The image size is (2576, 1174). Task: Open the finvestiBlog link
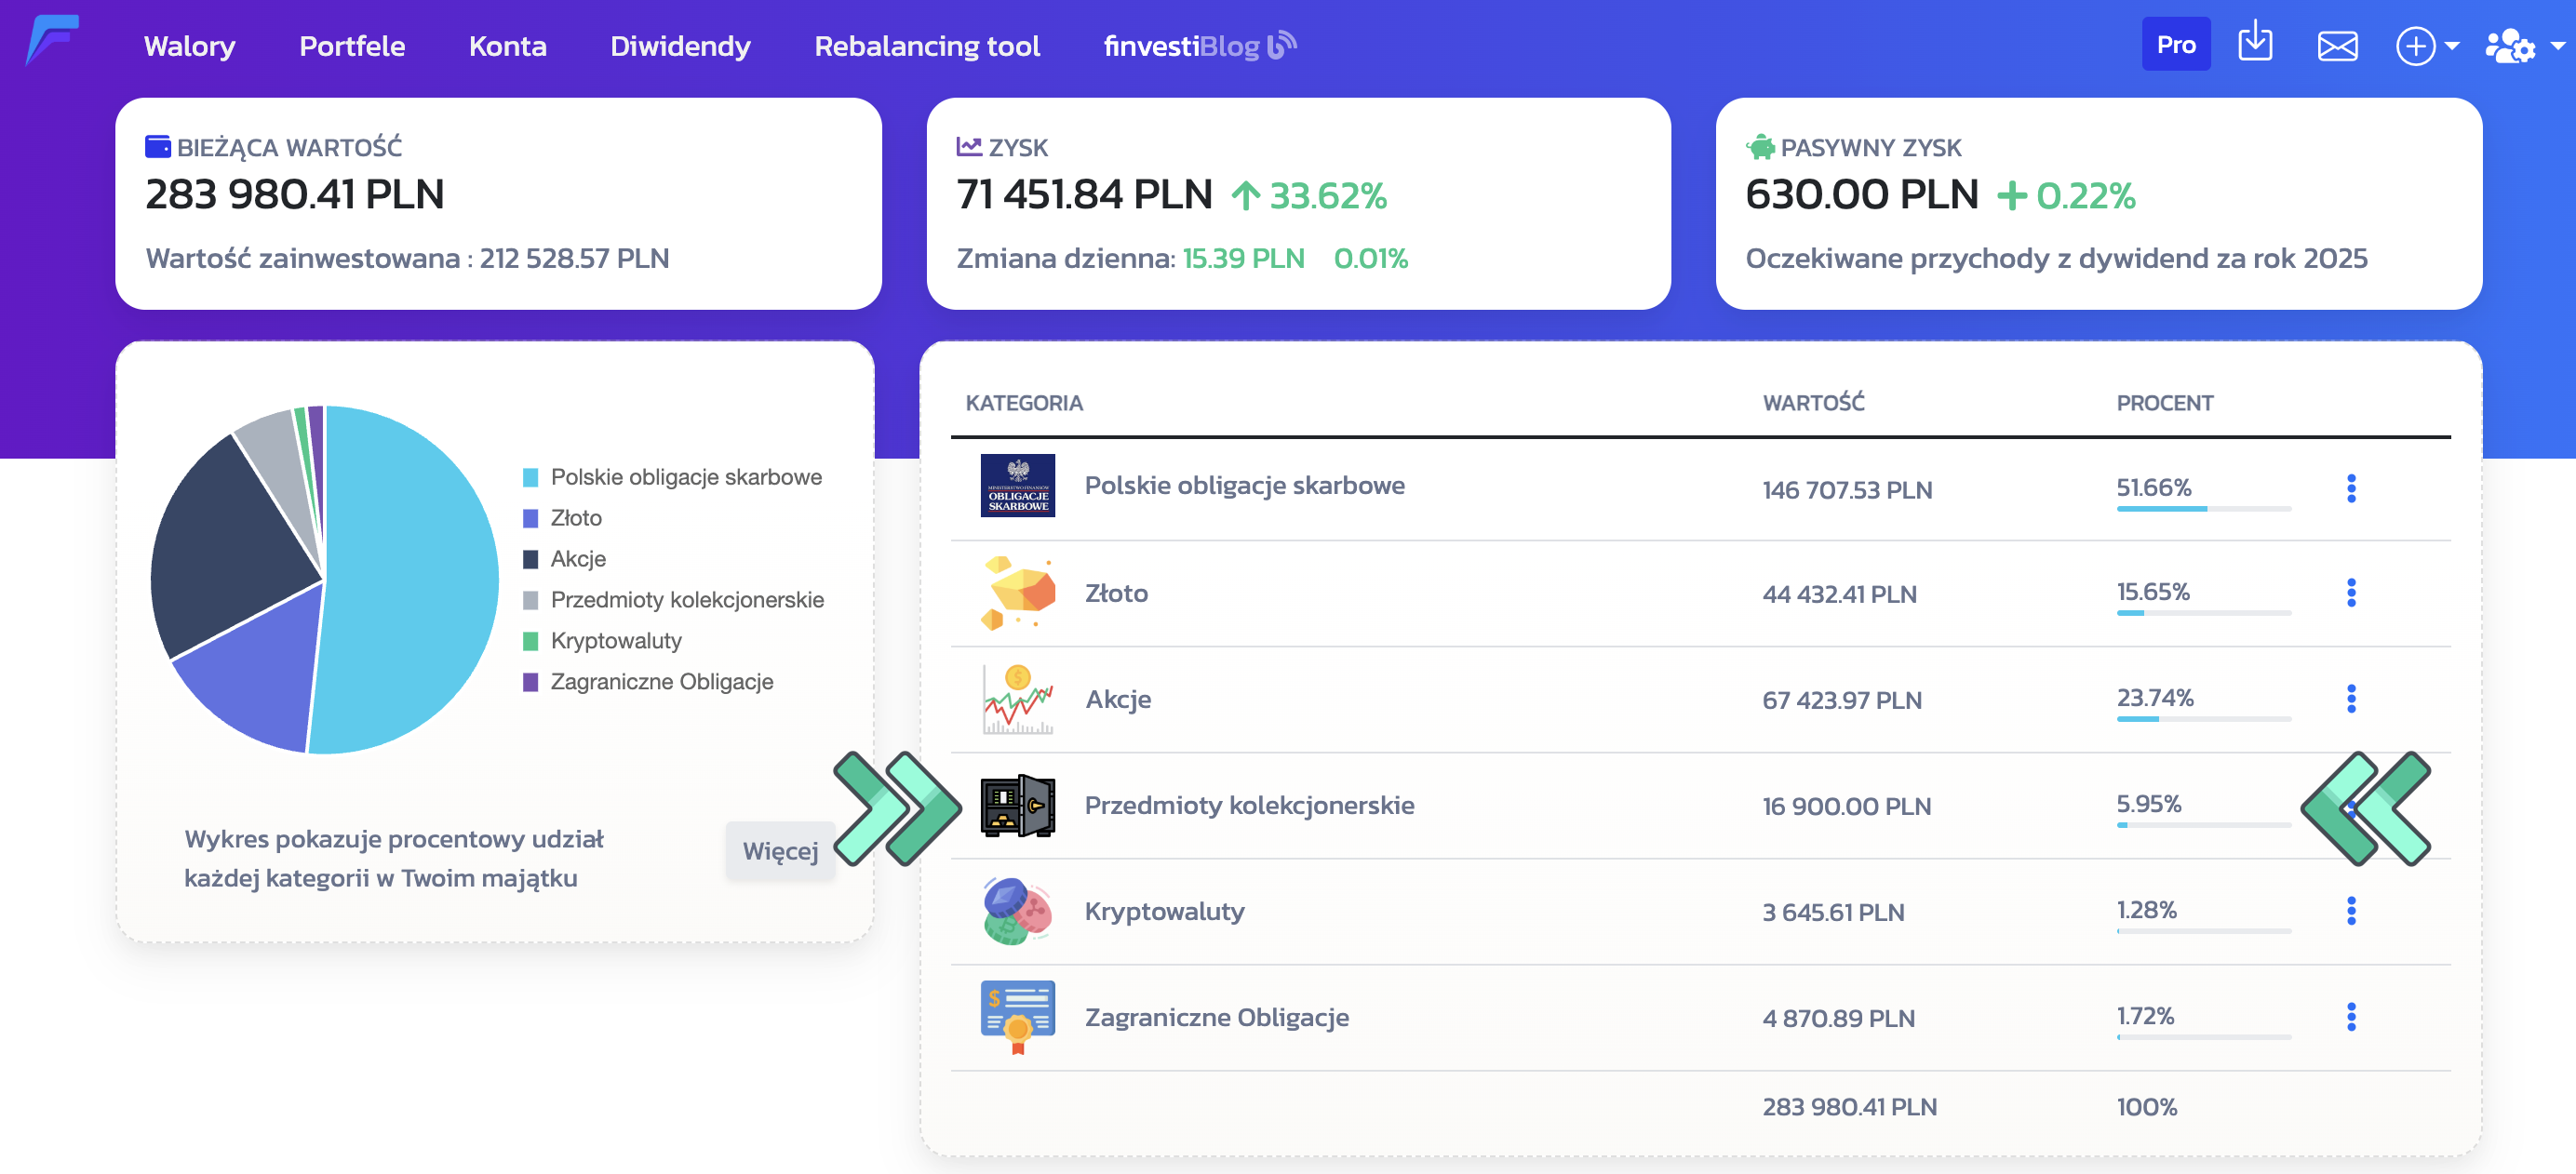coord(1198,46)
